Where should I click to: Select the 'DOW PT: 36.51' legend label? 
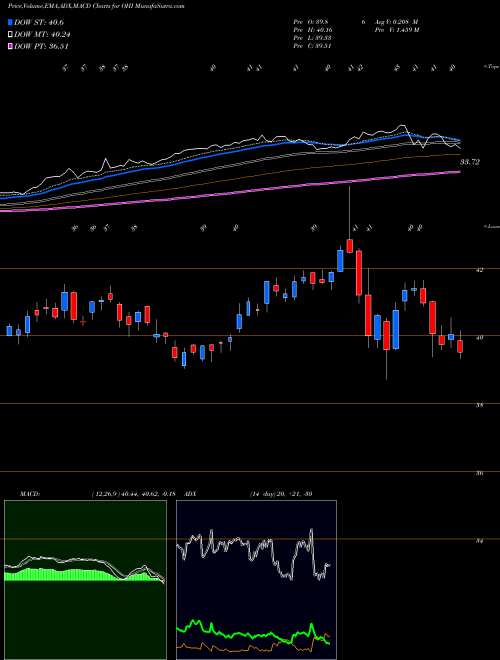tap(41, 46)
